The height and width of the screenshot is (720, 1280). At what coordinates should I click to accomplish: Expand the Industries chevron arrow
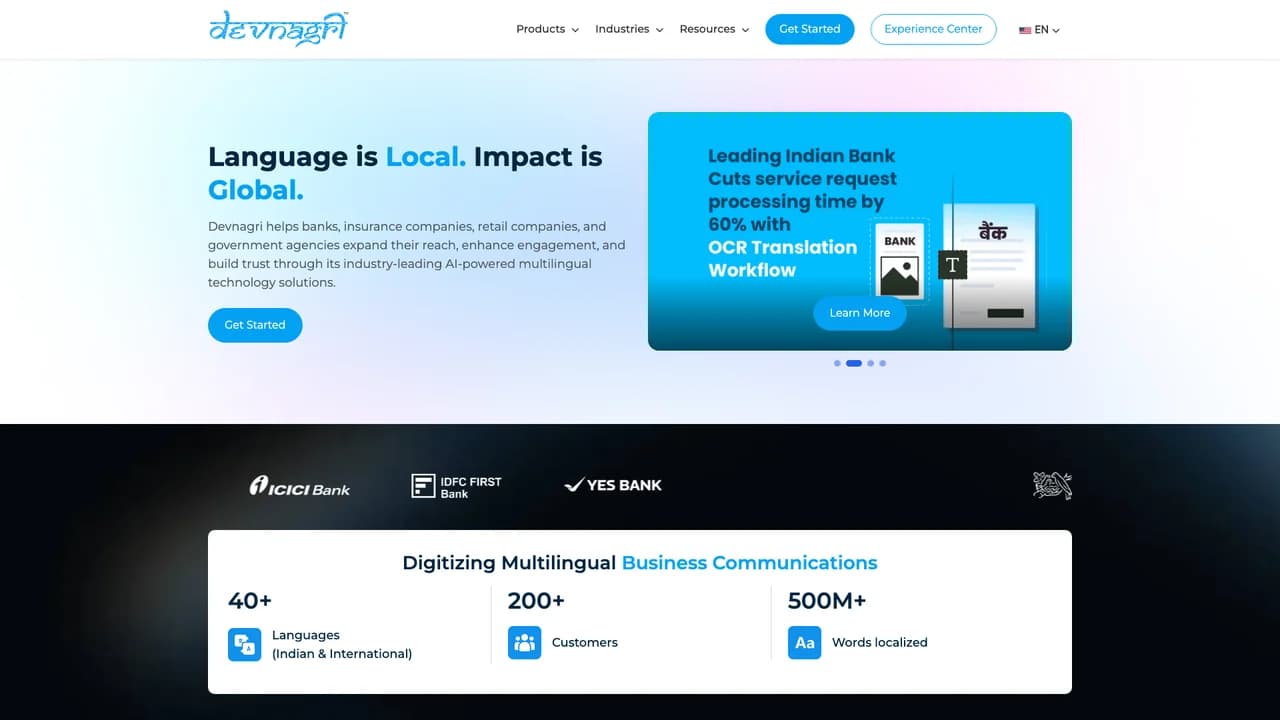pyautogui.click(x=659, y=30)
